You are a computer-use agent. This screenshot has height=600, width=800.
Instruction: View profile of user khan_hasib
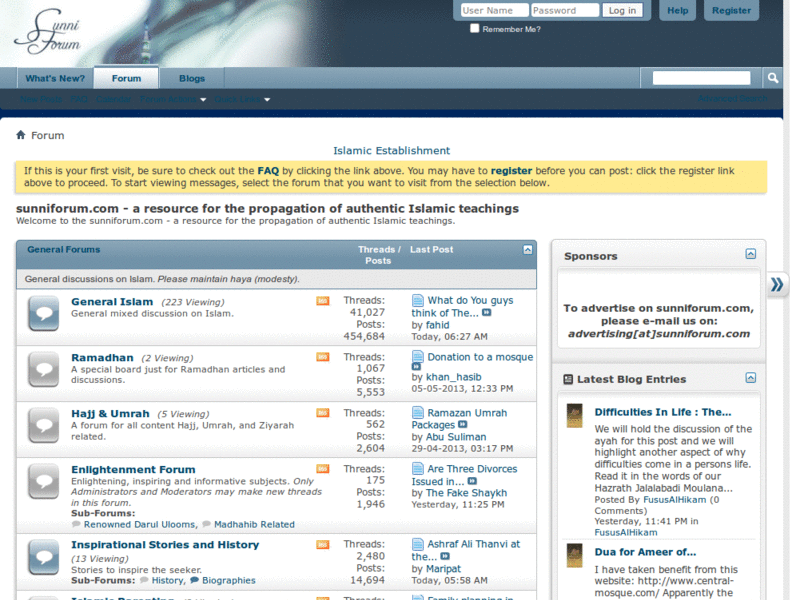(x=454, y=377)
